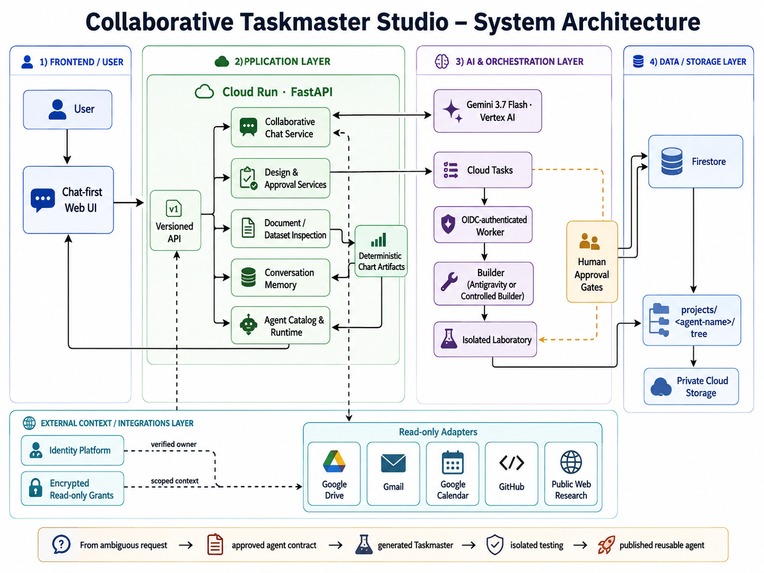
Task: Click the Agent Catalog robot icon
Action: point(248,325)
